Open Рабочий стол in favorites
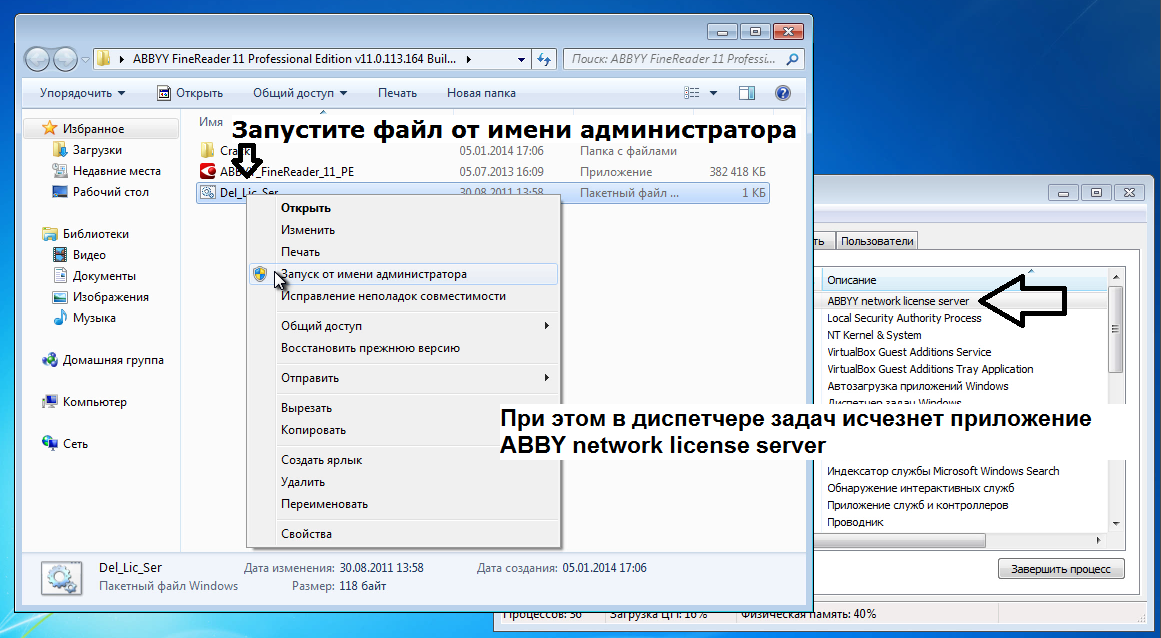This screenshot has height=638, width=1161. coord(110,192)
